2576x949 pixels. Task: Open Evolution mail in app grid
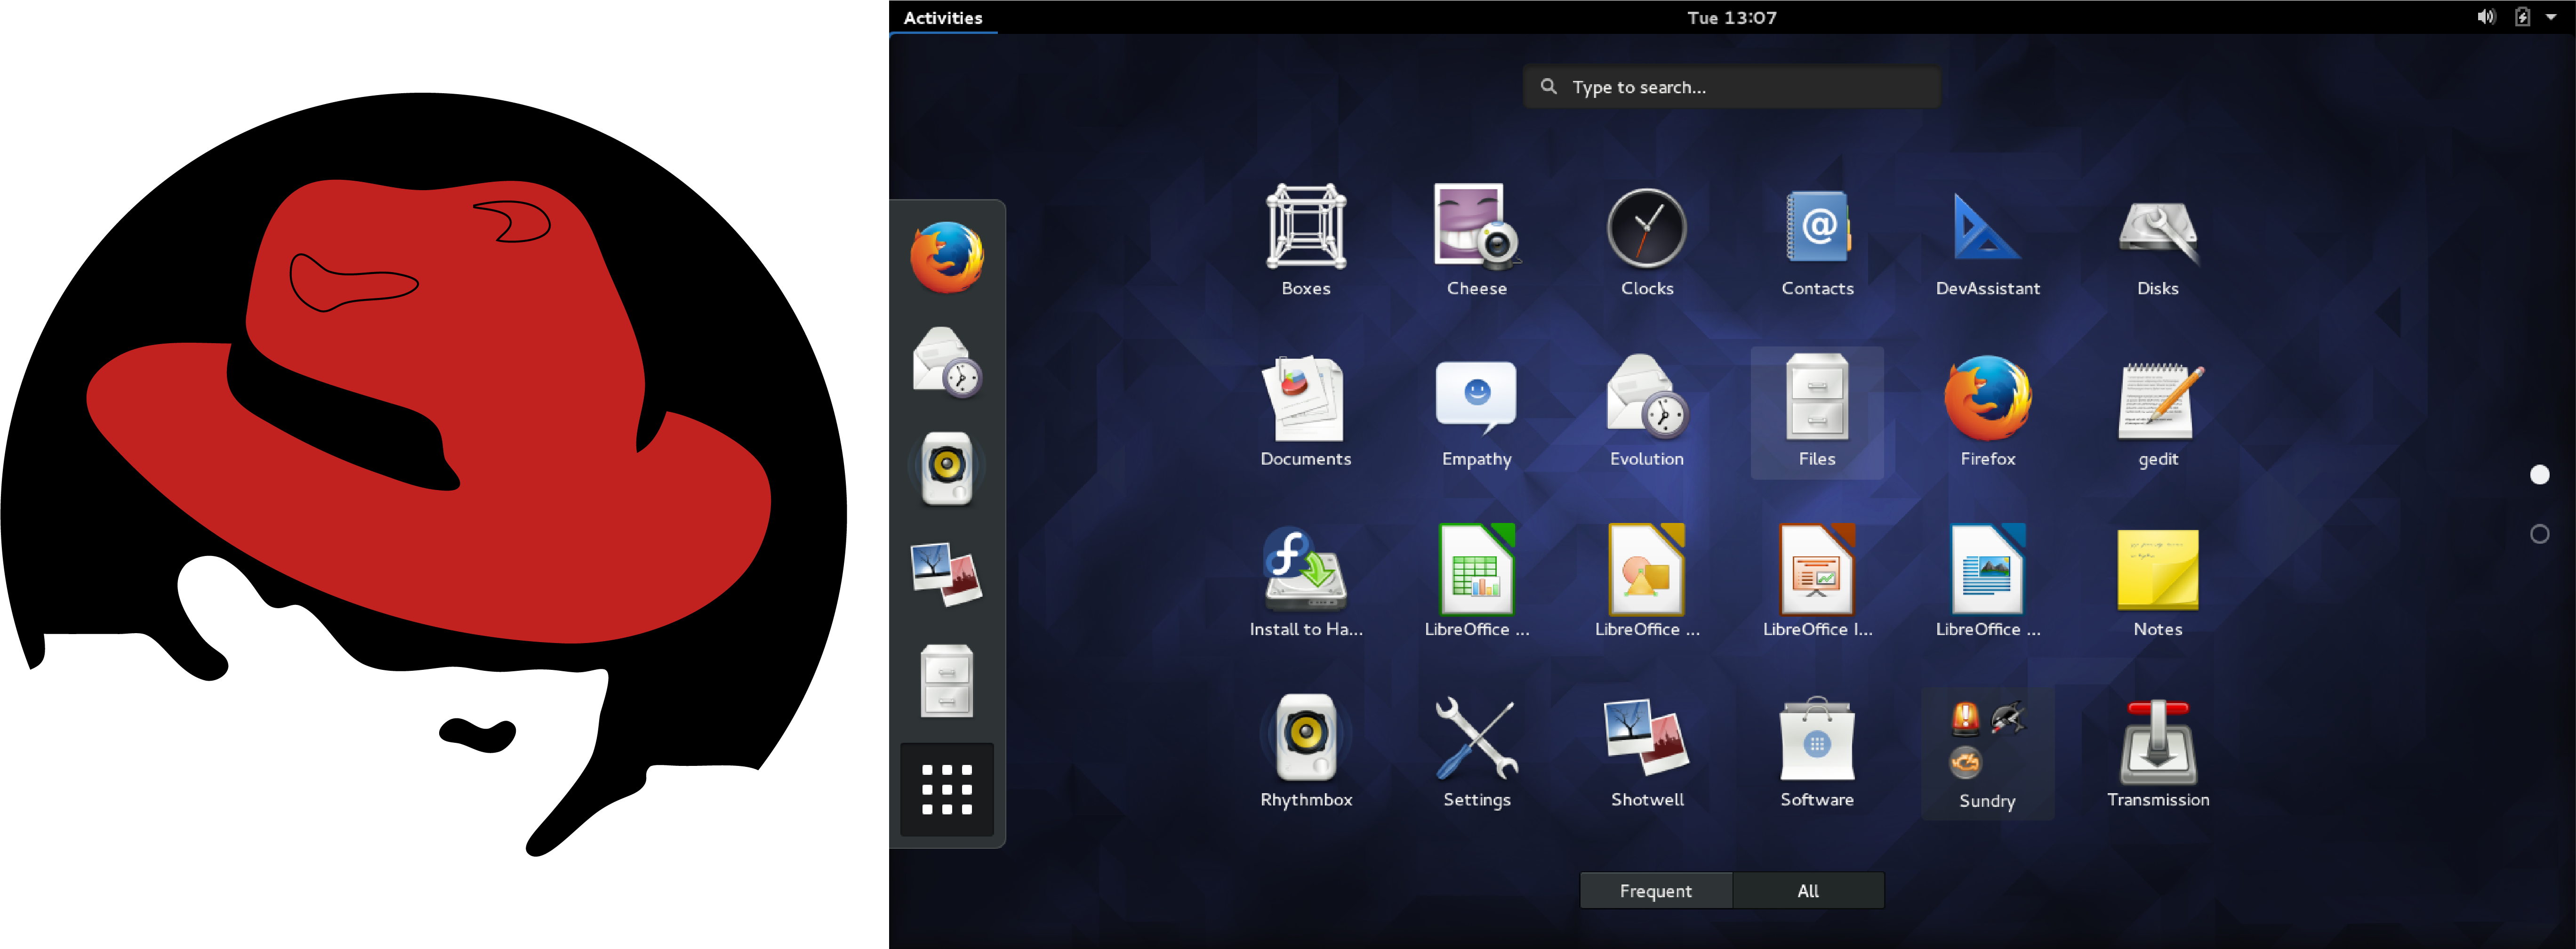(1646, 412)
